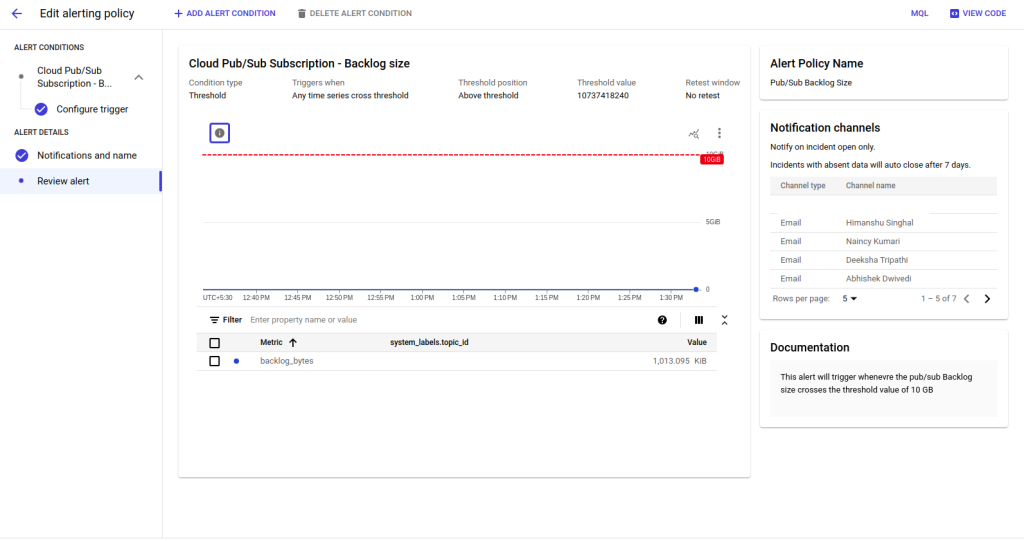Screen dimensions: 1024x541
Task: Click the Above threshold value
Action: [488, 95]
